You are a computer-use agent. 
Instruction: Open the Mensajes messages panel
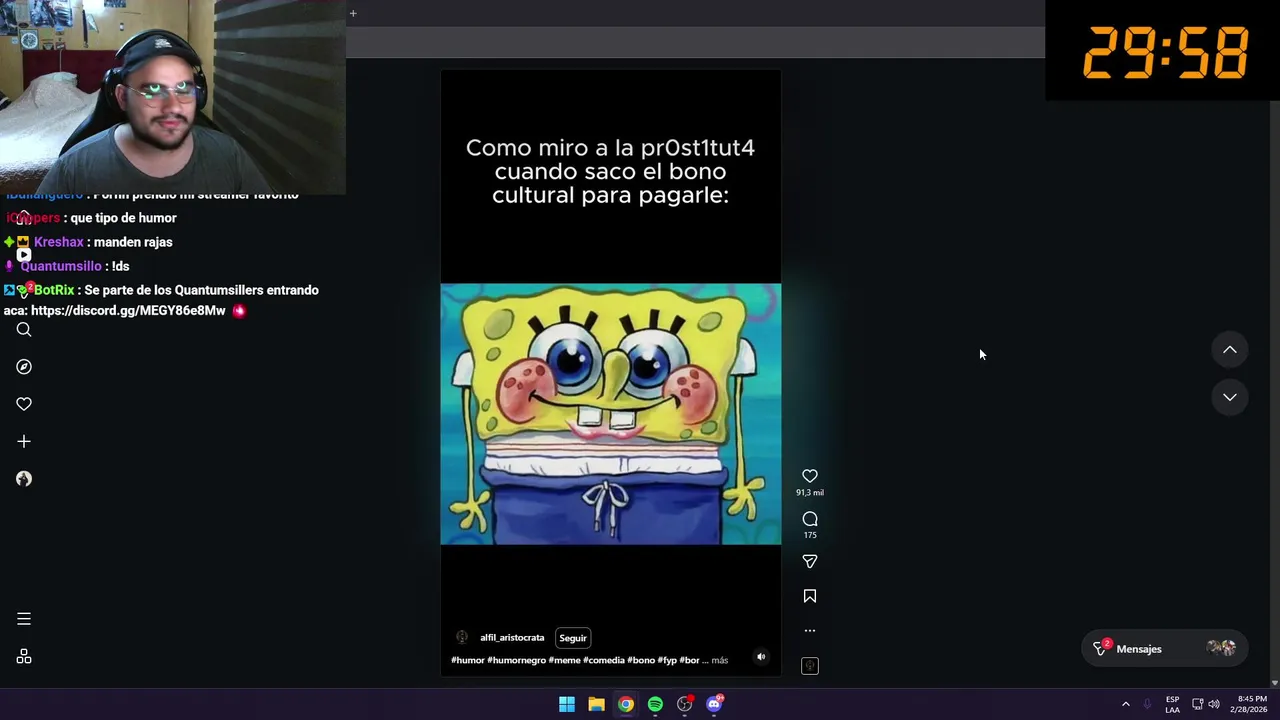pyautogui.click(x=1164, y=649)
